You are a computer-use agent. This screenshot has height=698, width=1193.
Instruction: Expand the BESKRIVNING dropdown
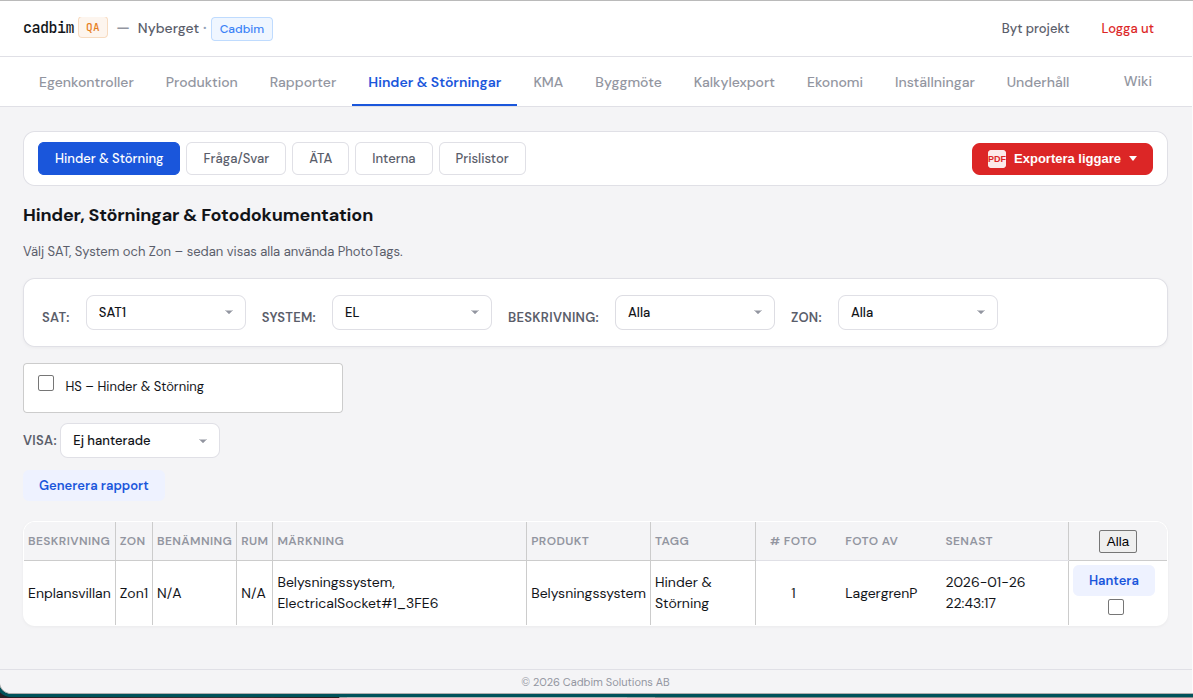(x=694, y=312)
